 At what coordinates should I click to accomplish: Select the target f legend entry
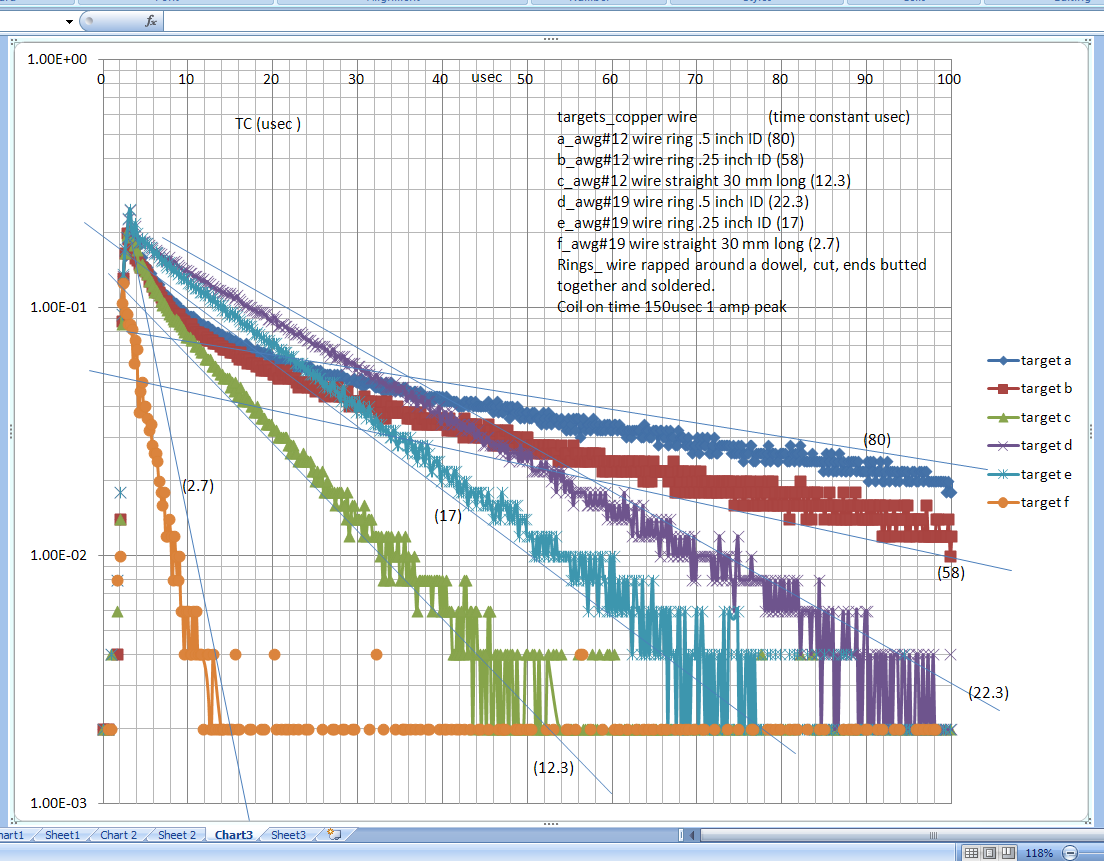(x=1029, y=503)
